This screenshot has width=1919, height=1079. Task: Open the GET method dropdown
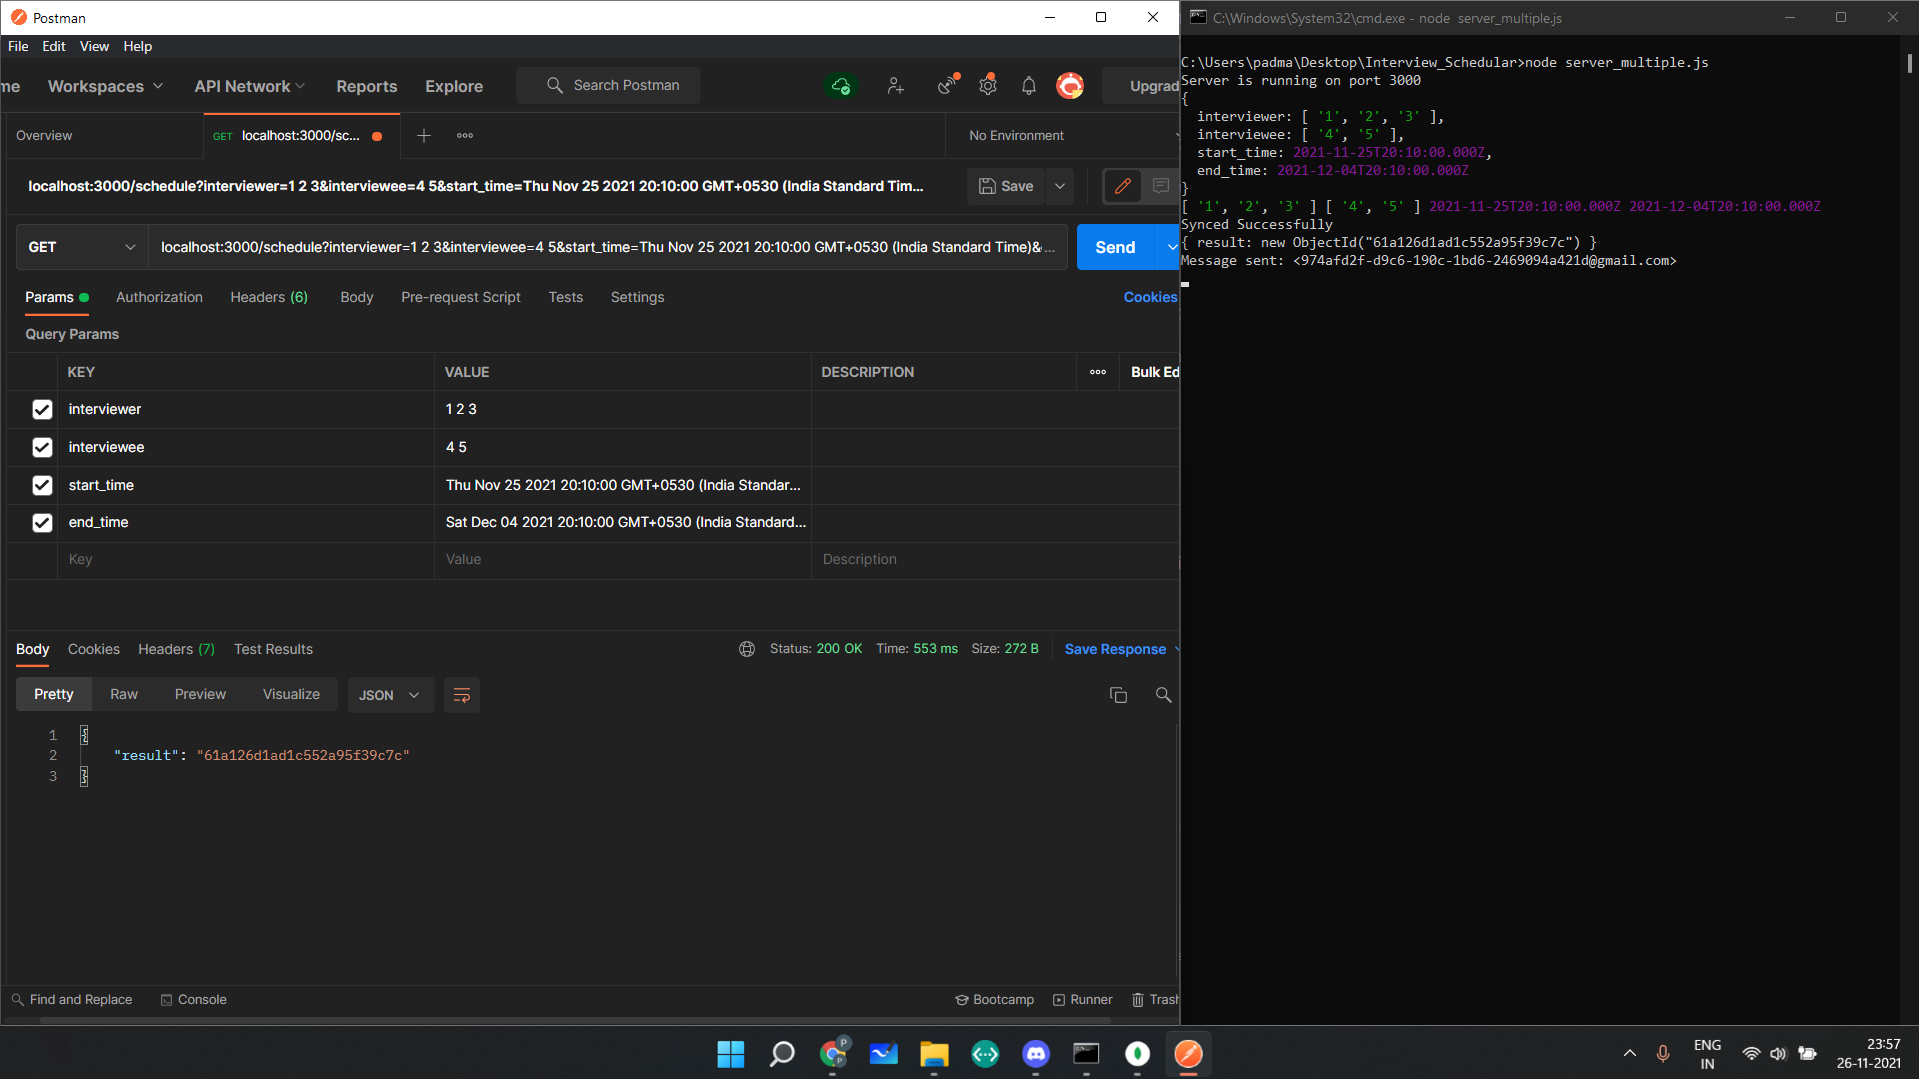coord(82,247)
